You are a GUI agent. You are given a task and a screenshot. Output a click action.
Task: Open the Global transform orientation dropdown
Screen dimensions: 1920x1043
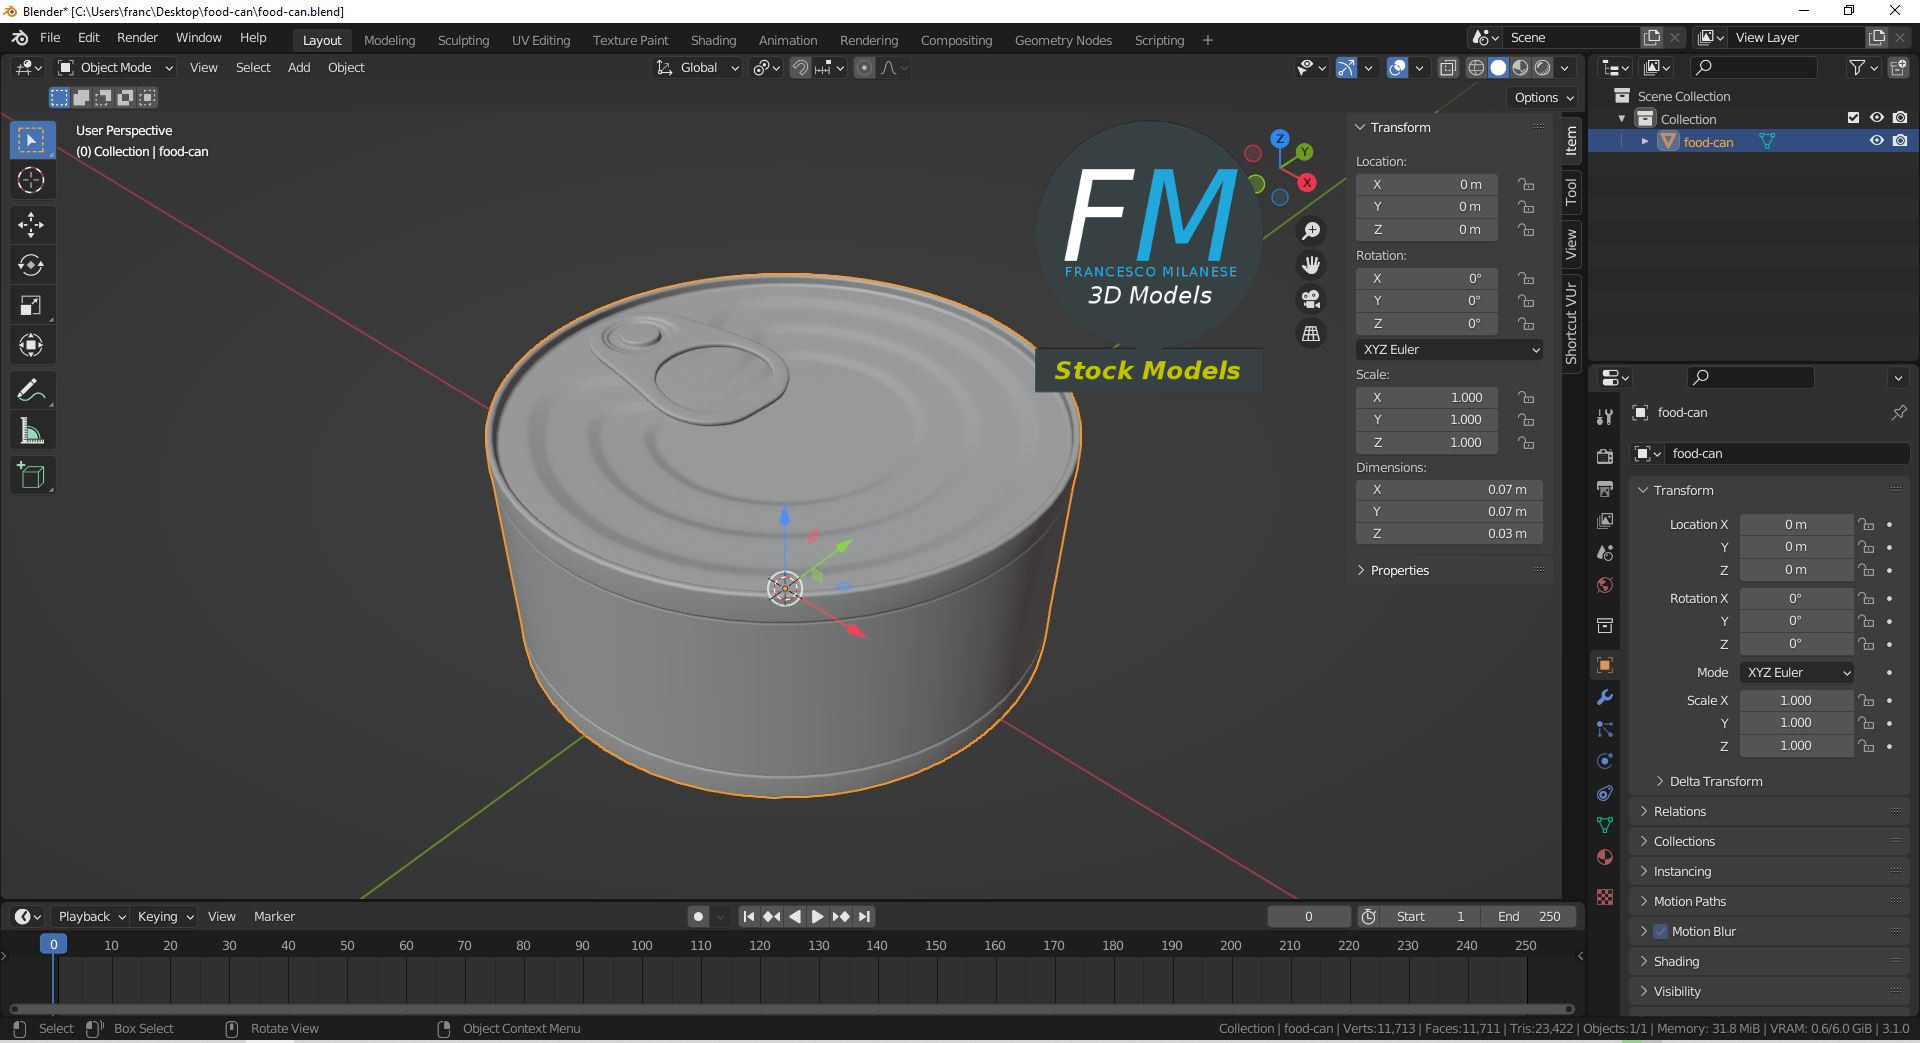tap(698, 68)
